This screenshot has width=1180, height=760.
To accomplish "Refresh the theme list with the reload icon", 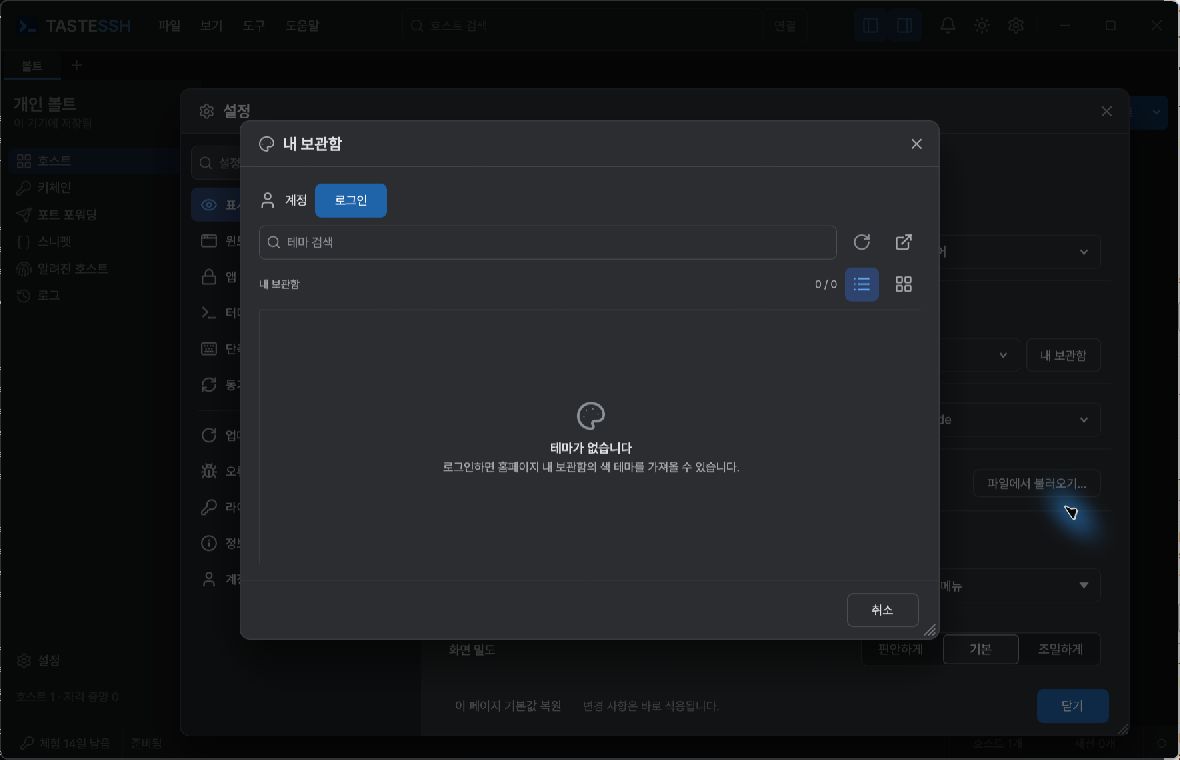I will tap(862, 242).
